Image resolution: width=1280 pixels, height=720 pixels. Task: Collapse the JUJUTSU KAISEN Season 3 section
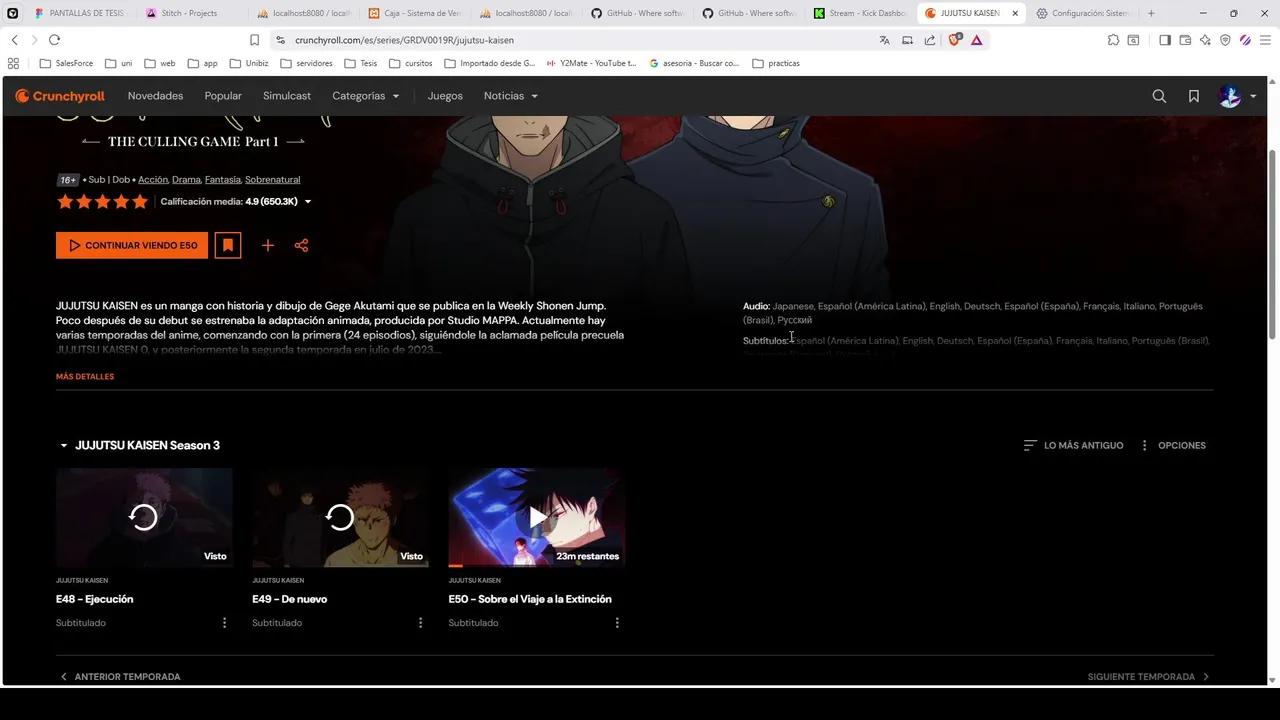(x=63, y=445)
